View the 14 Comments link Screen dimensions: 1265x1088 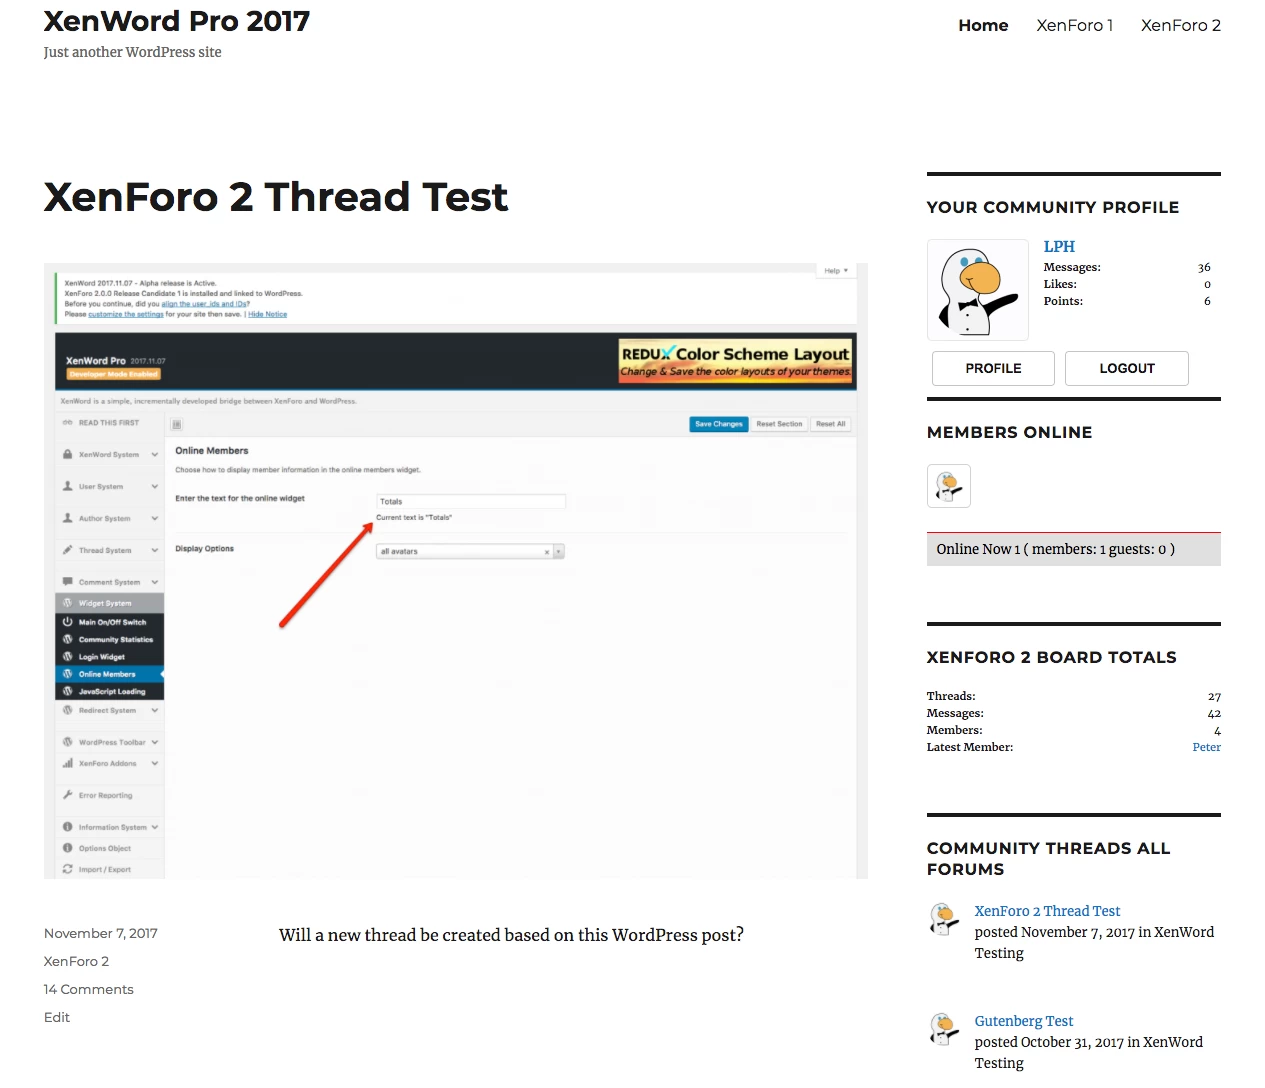click(89, 989)
